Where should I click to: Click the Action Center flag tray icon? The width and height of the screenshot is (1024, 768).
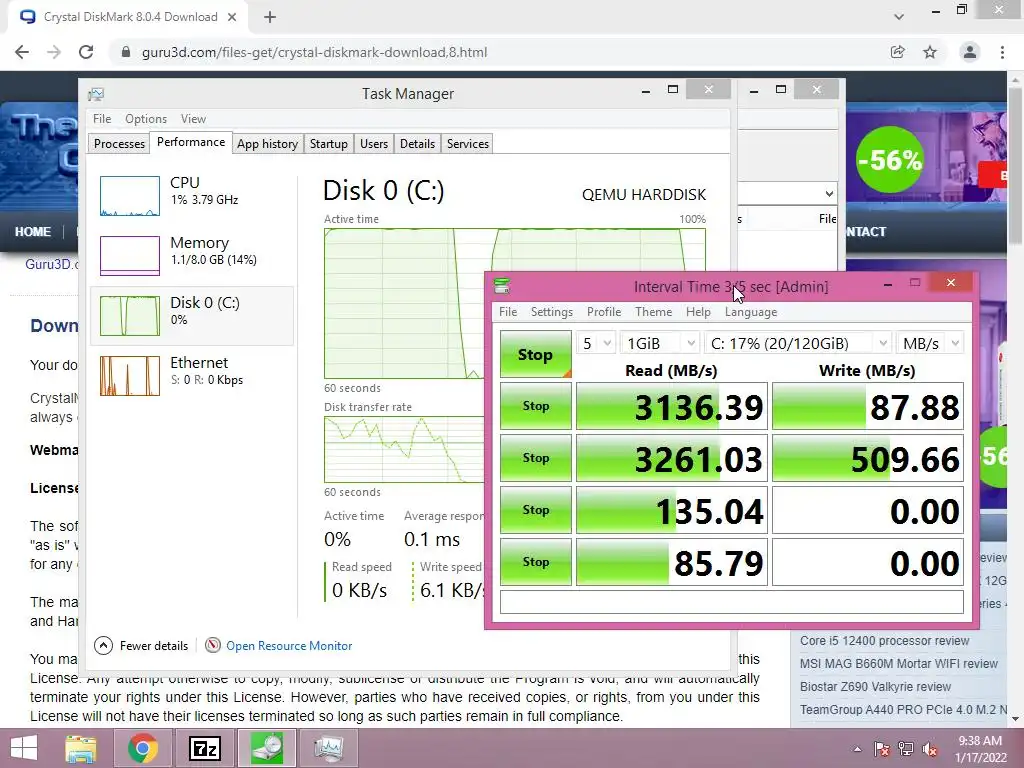[882, 749]
